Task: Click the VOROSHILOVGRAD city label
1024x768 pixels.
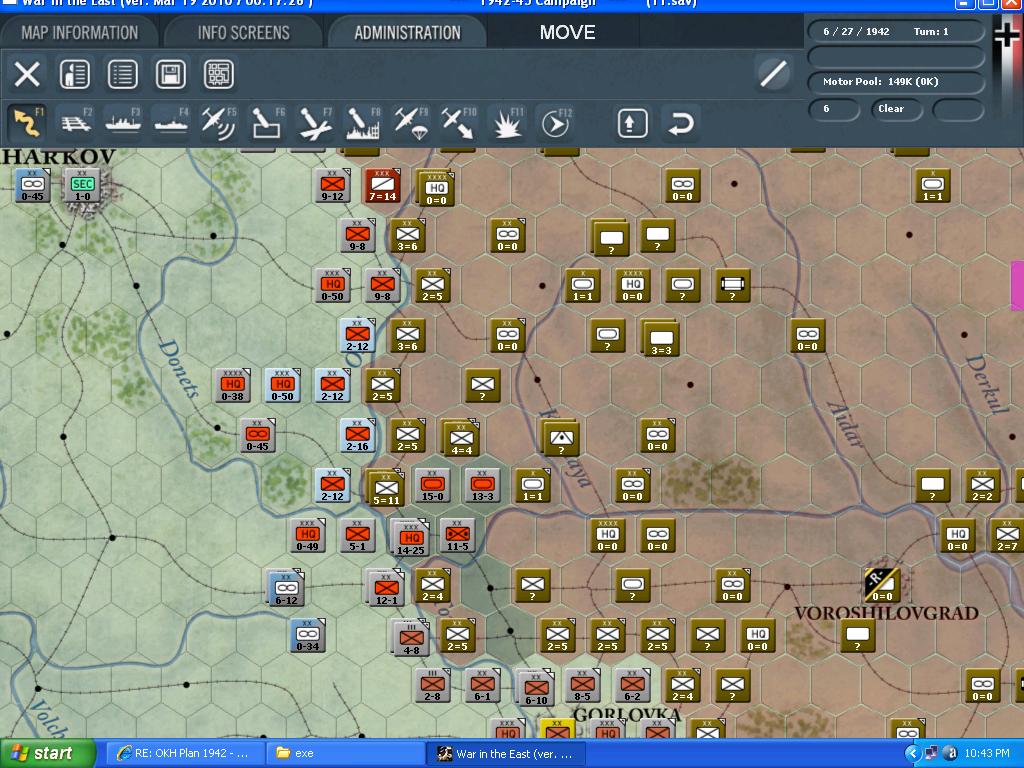Action: pyautogui.click(x=886, y=613)
